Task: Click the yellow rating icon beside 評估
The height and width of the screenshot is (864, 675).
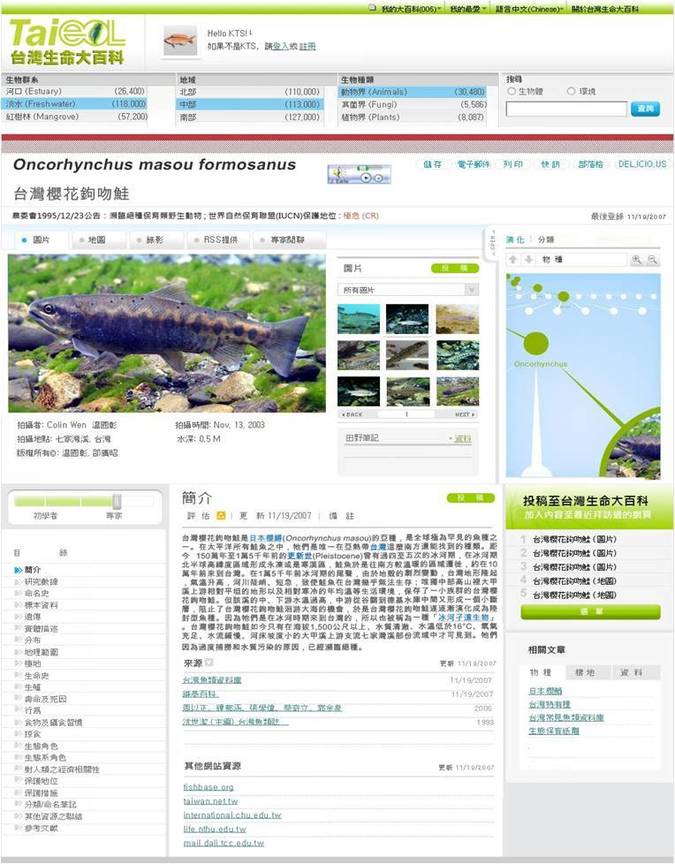Action: point(221,516)
